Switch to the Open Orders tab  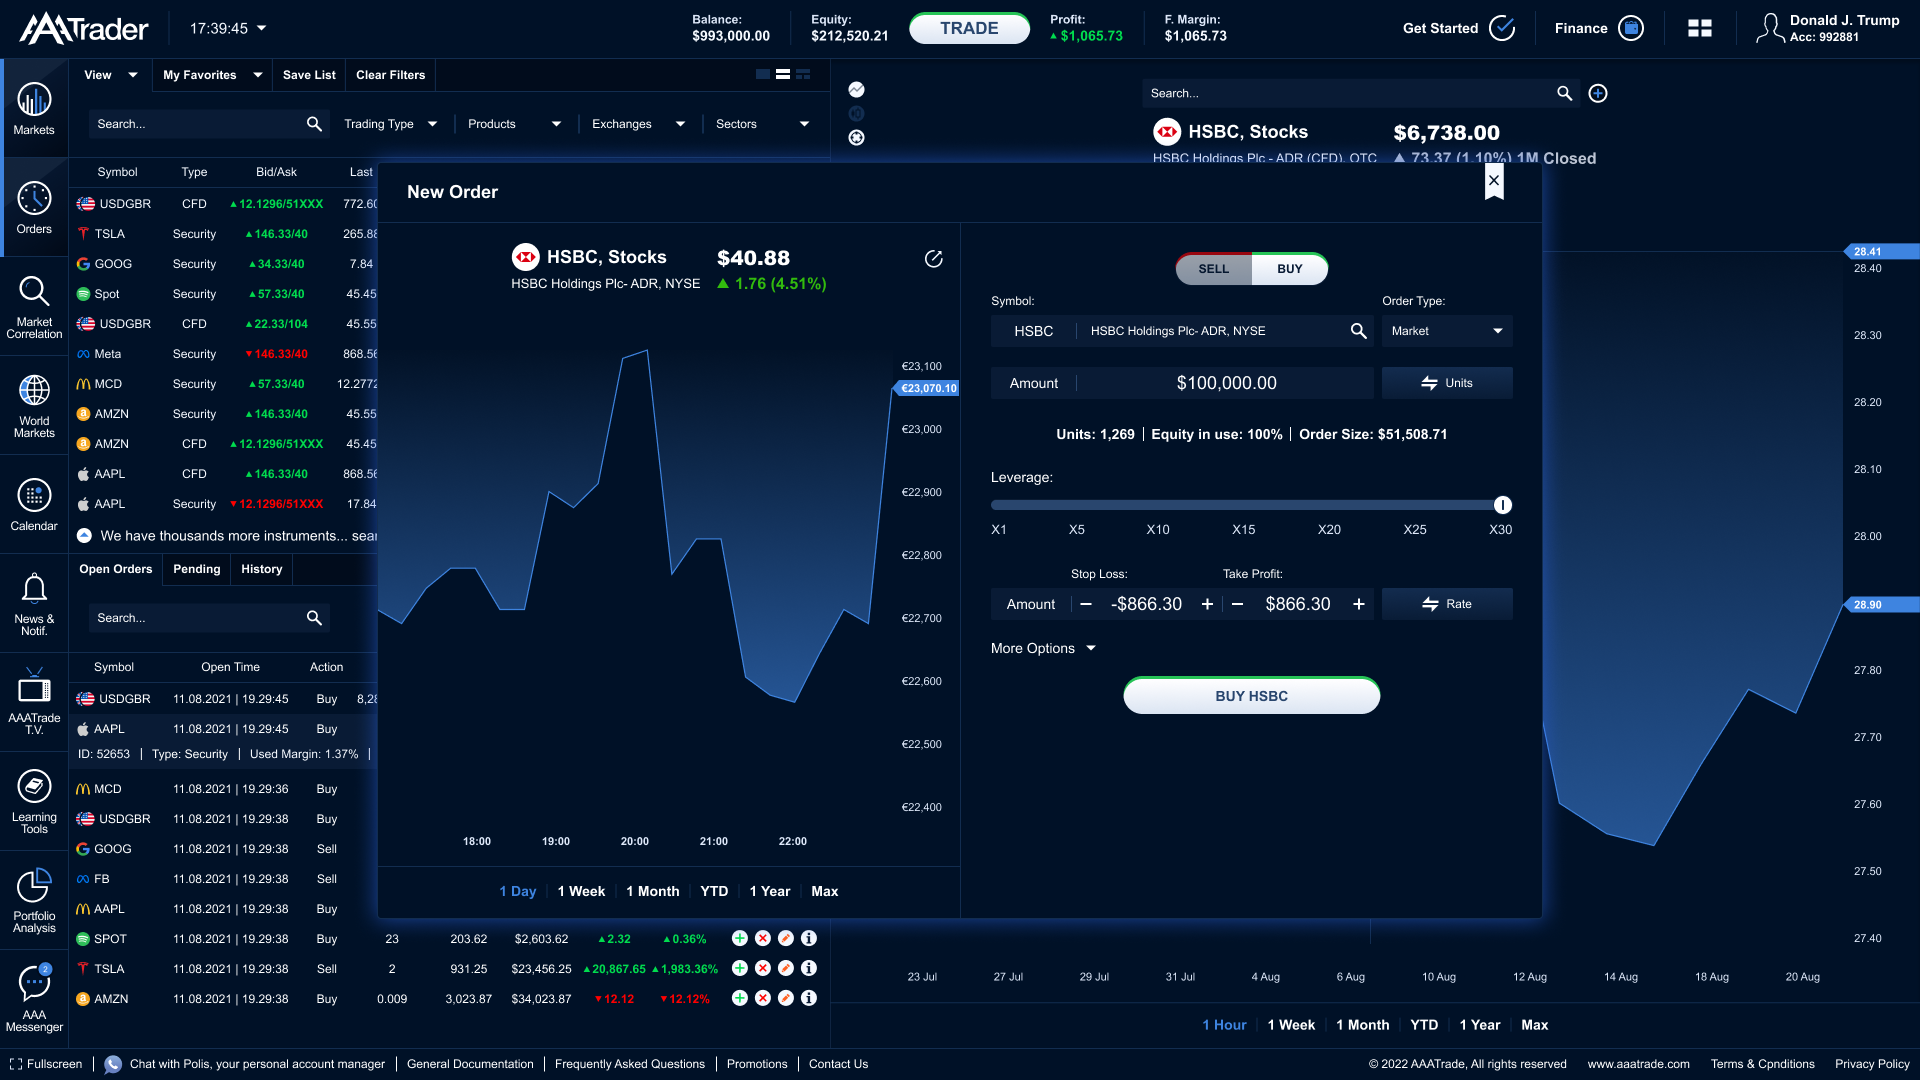tap(116, 569)
